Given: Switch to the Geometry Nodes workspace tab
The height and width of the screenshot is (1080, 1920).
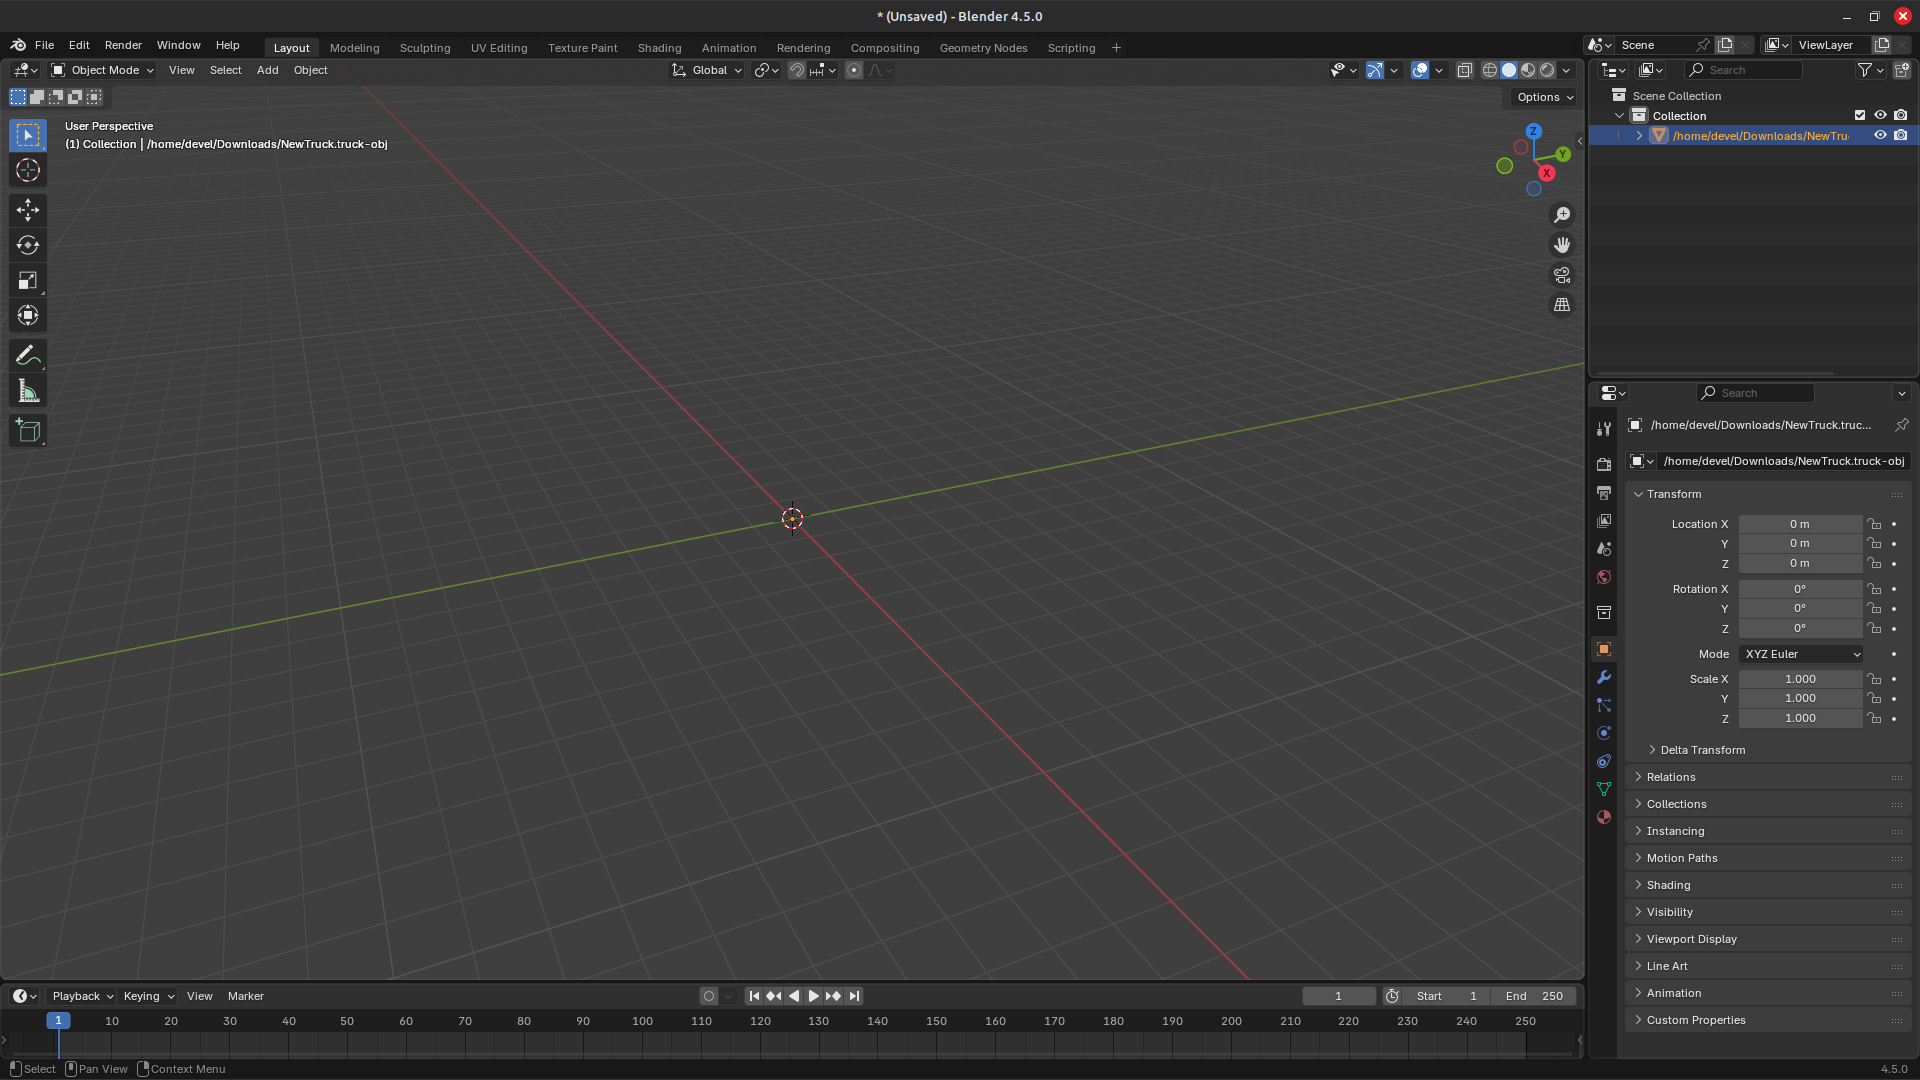Looking at the screenshot, I should (983, 48).
